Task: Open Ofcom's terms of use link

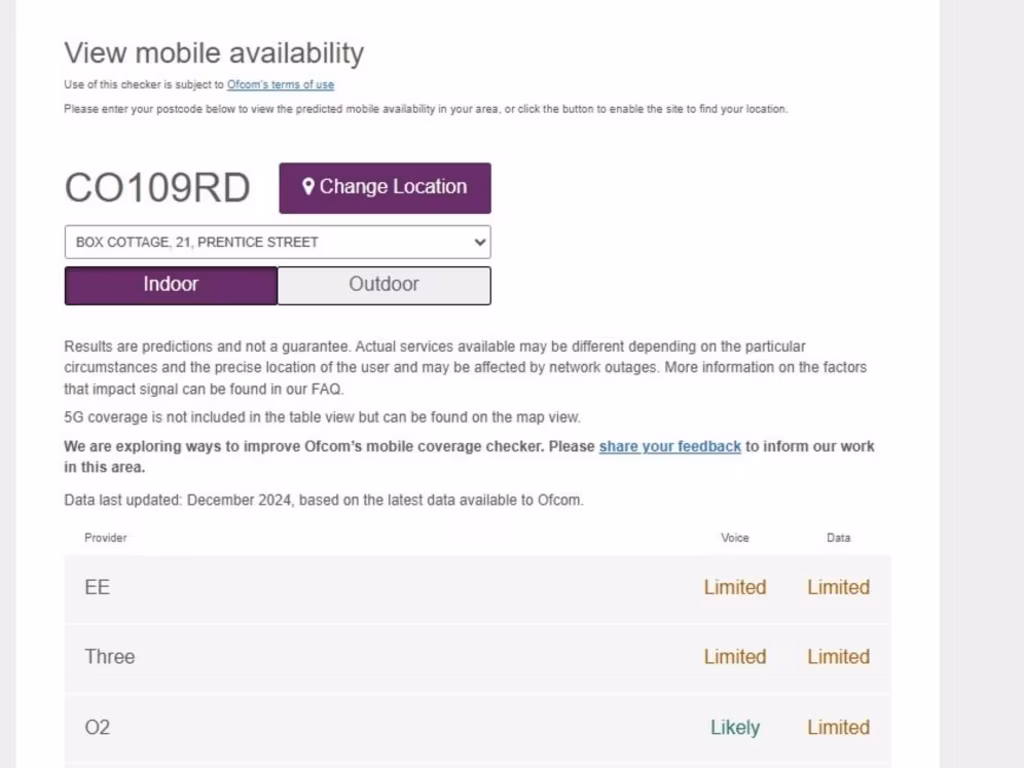Action: (280, 85)
